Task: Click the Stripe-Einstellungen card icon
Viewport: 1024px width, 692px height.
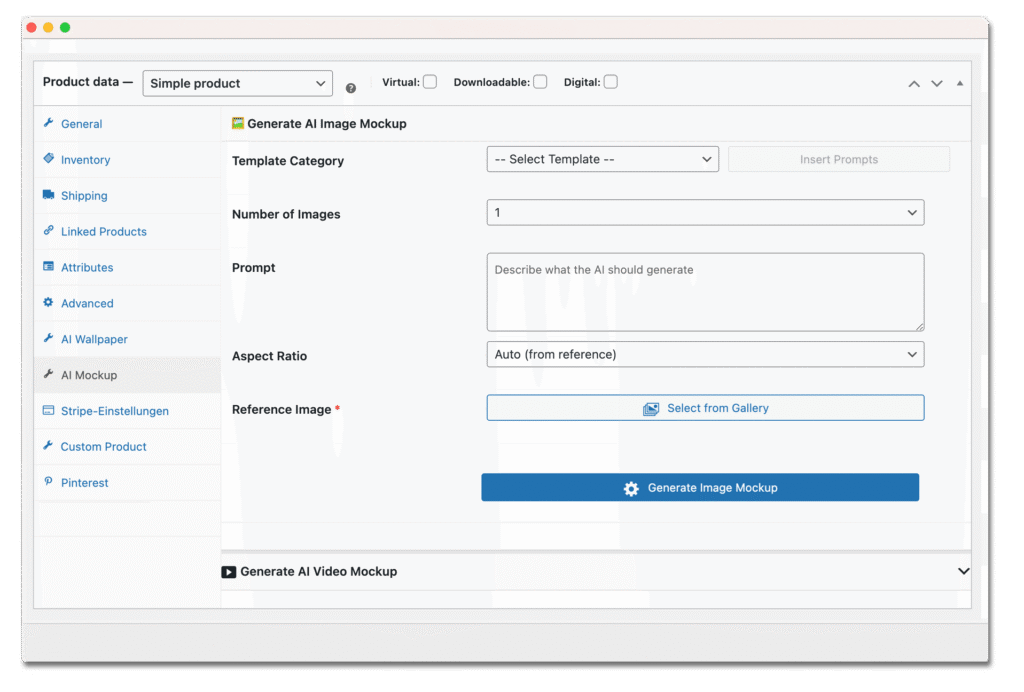Action: pyautogui.click(x=49, y=410)
